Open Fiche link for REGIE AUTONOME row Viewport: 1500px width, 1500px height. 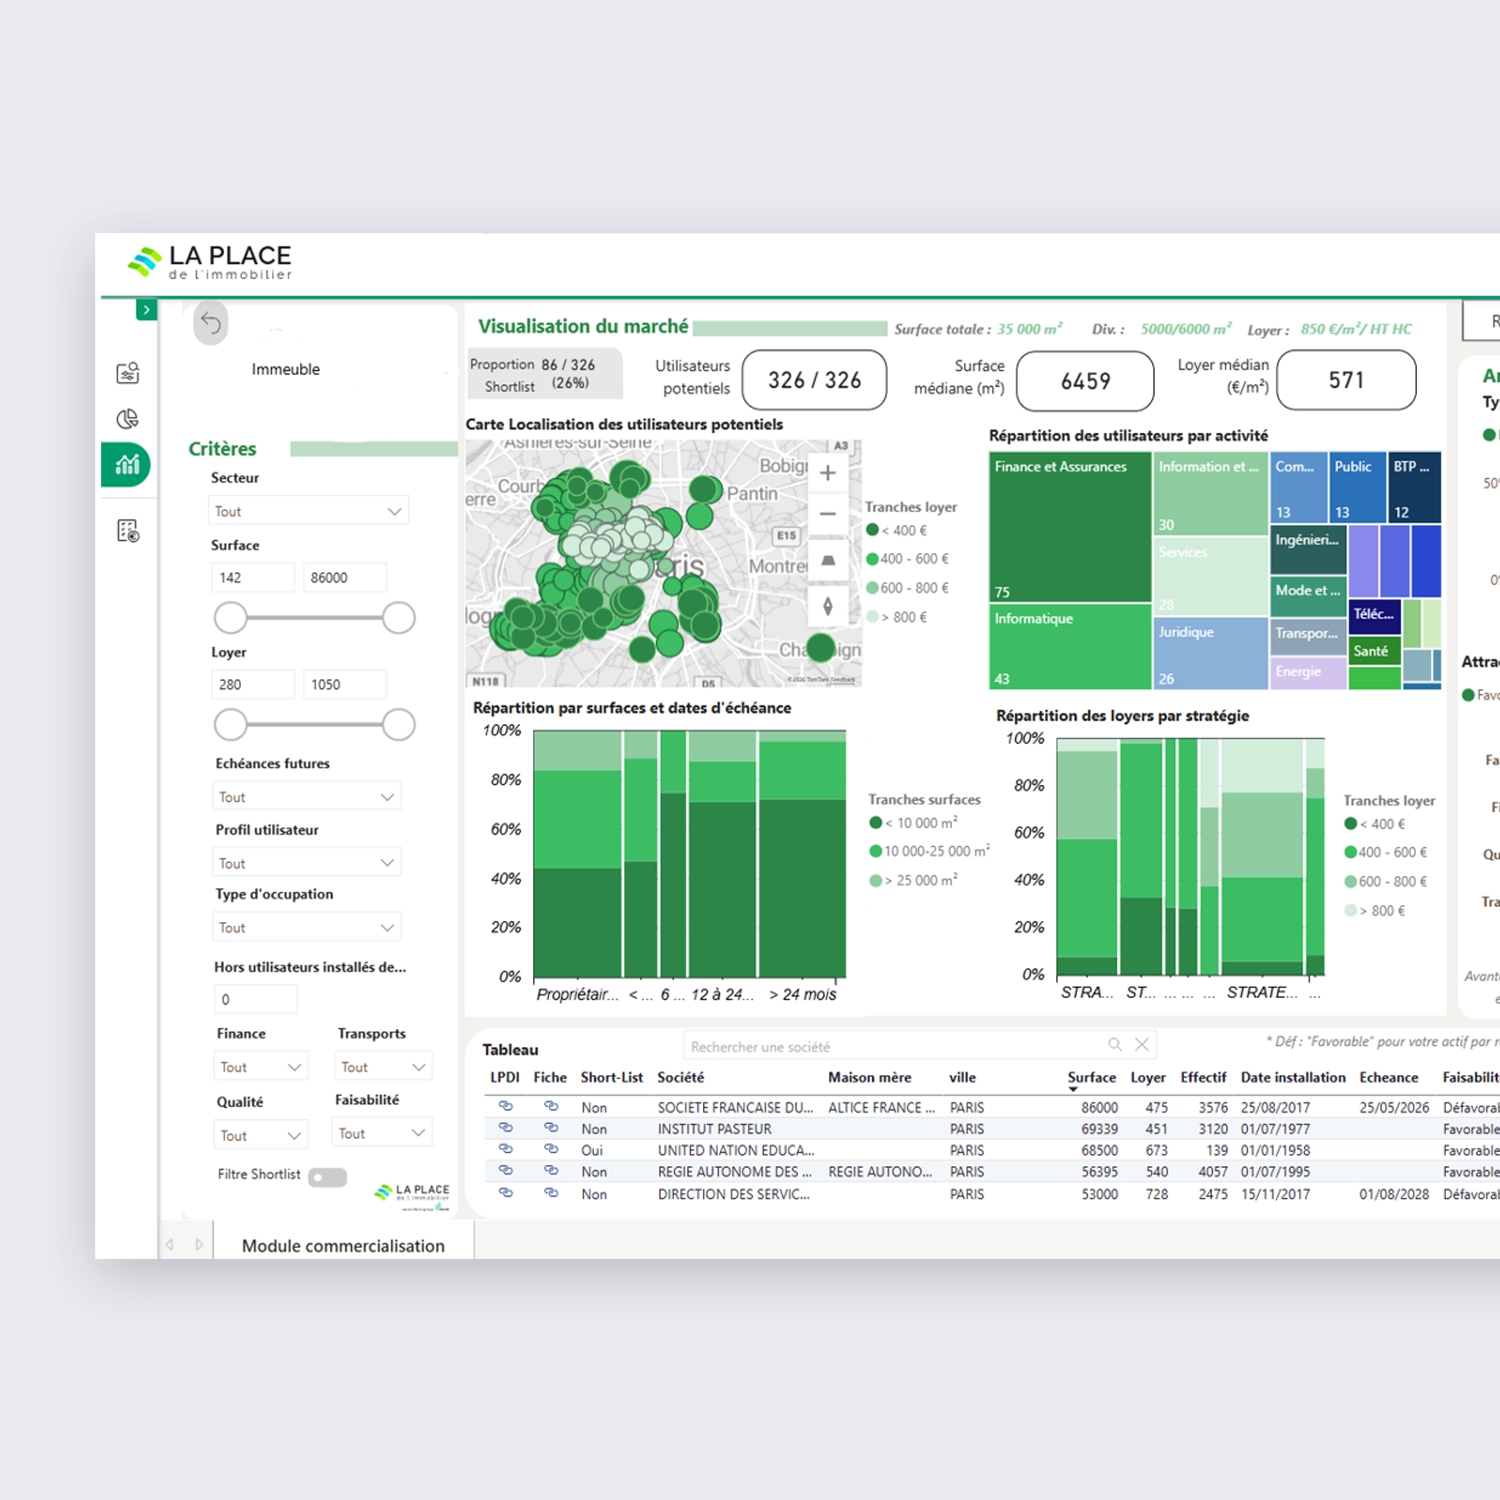click(551, 1170)
